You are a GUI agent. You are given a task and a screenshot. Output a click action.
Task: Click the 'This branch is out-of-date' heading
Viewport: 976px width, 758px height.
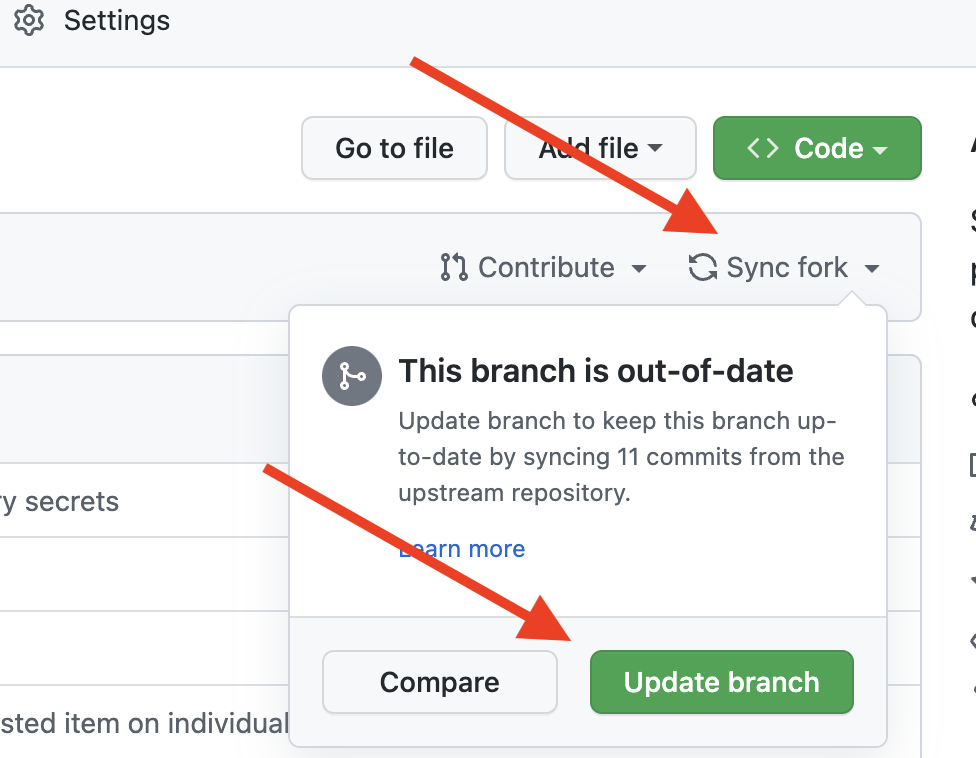coord(596,371)
